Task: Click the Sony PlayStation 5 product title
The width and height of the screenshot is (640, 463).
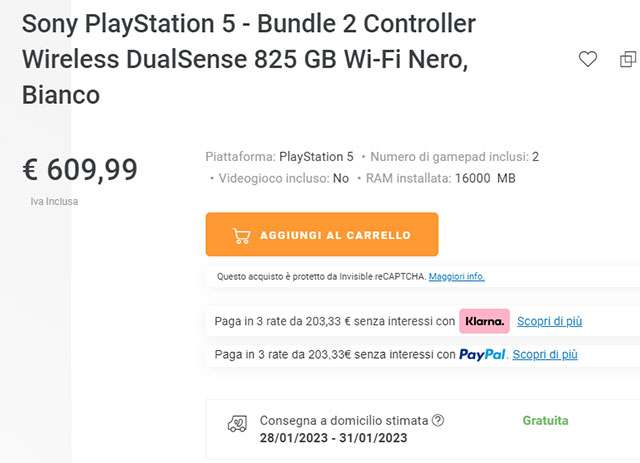Action: [248, 59]
